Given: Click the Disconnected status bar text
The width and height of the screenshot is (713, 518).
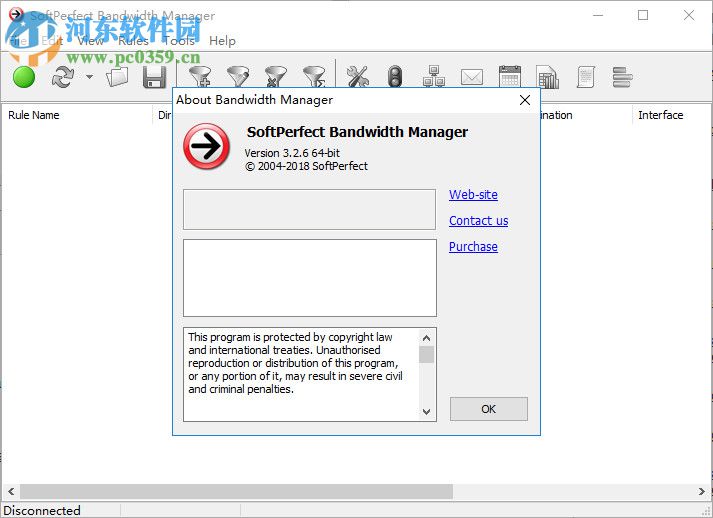Looking at the screenshot, I should (42, 510).
